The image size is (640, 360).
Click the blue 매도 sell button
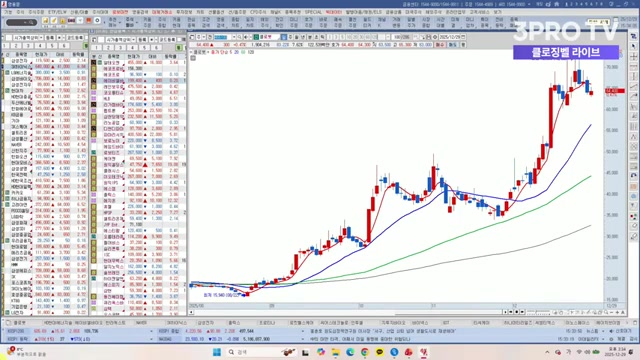click(453, 44)
